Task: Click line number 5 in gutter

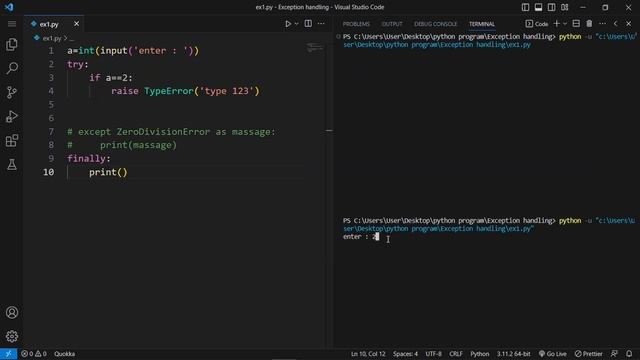Action: (51, 104)
